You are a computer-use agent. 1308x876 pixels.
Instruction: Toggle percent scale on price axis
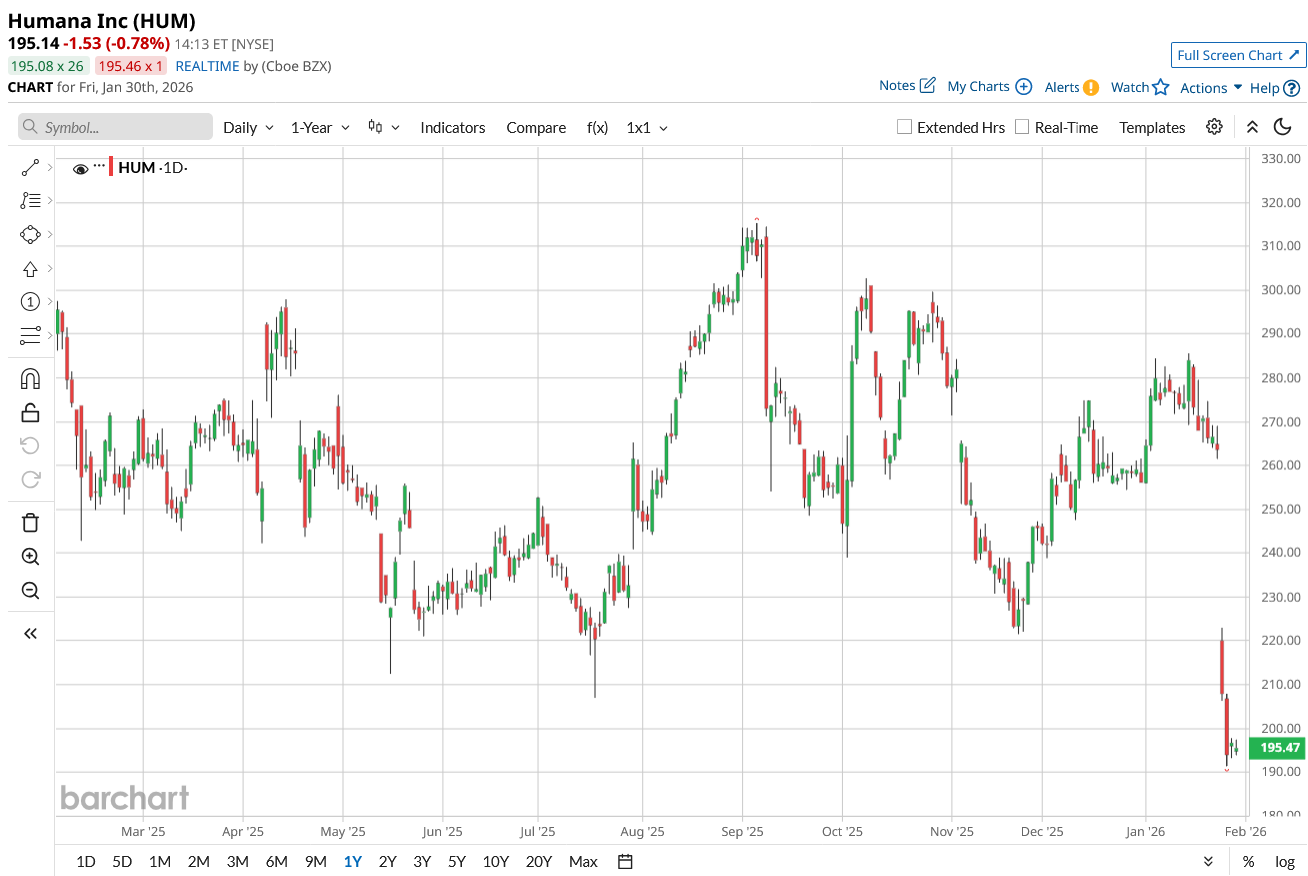click(x=1248, y=861)
